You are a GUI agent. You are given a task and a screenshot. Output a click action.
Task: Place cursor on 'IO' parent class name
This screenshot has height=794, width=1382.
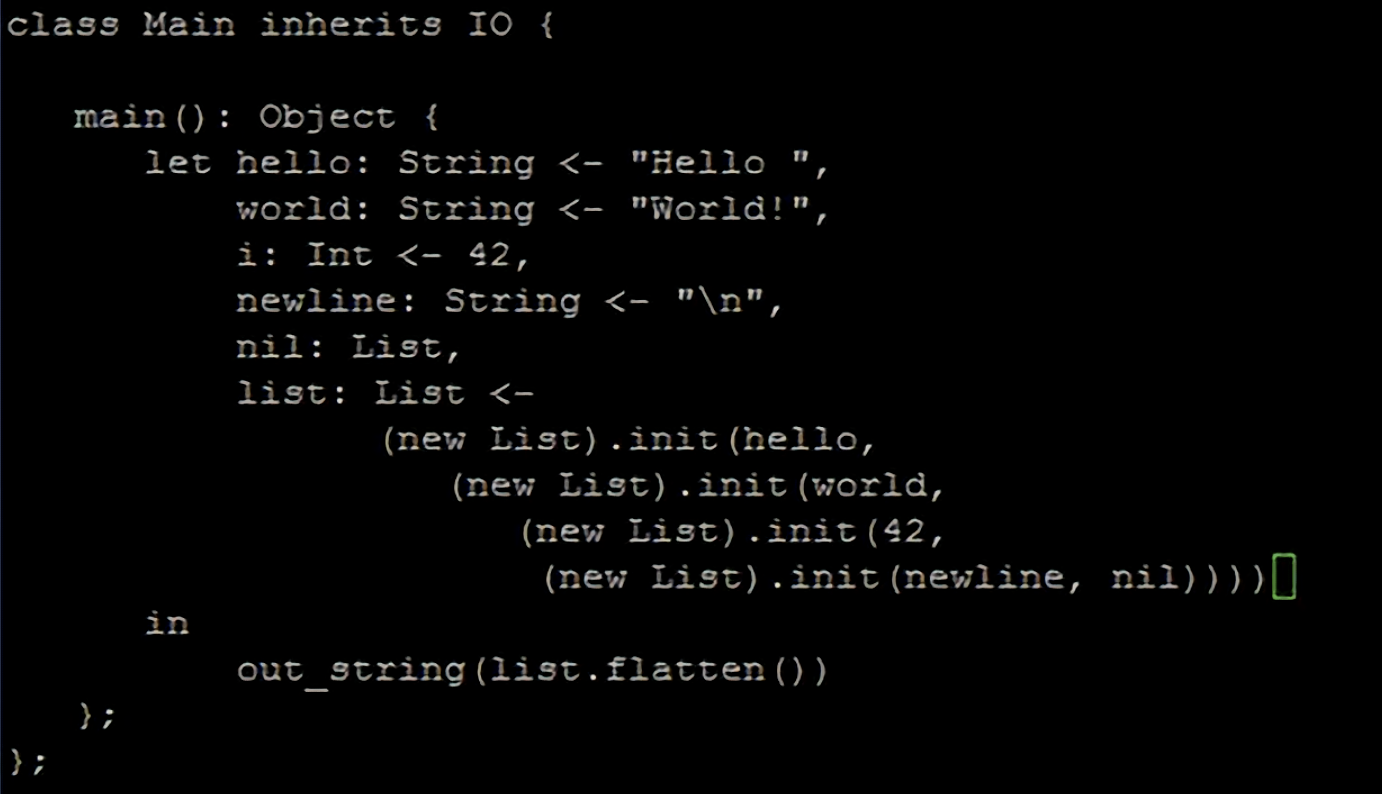pos(491,25)
